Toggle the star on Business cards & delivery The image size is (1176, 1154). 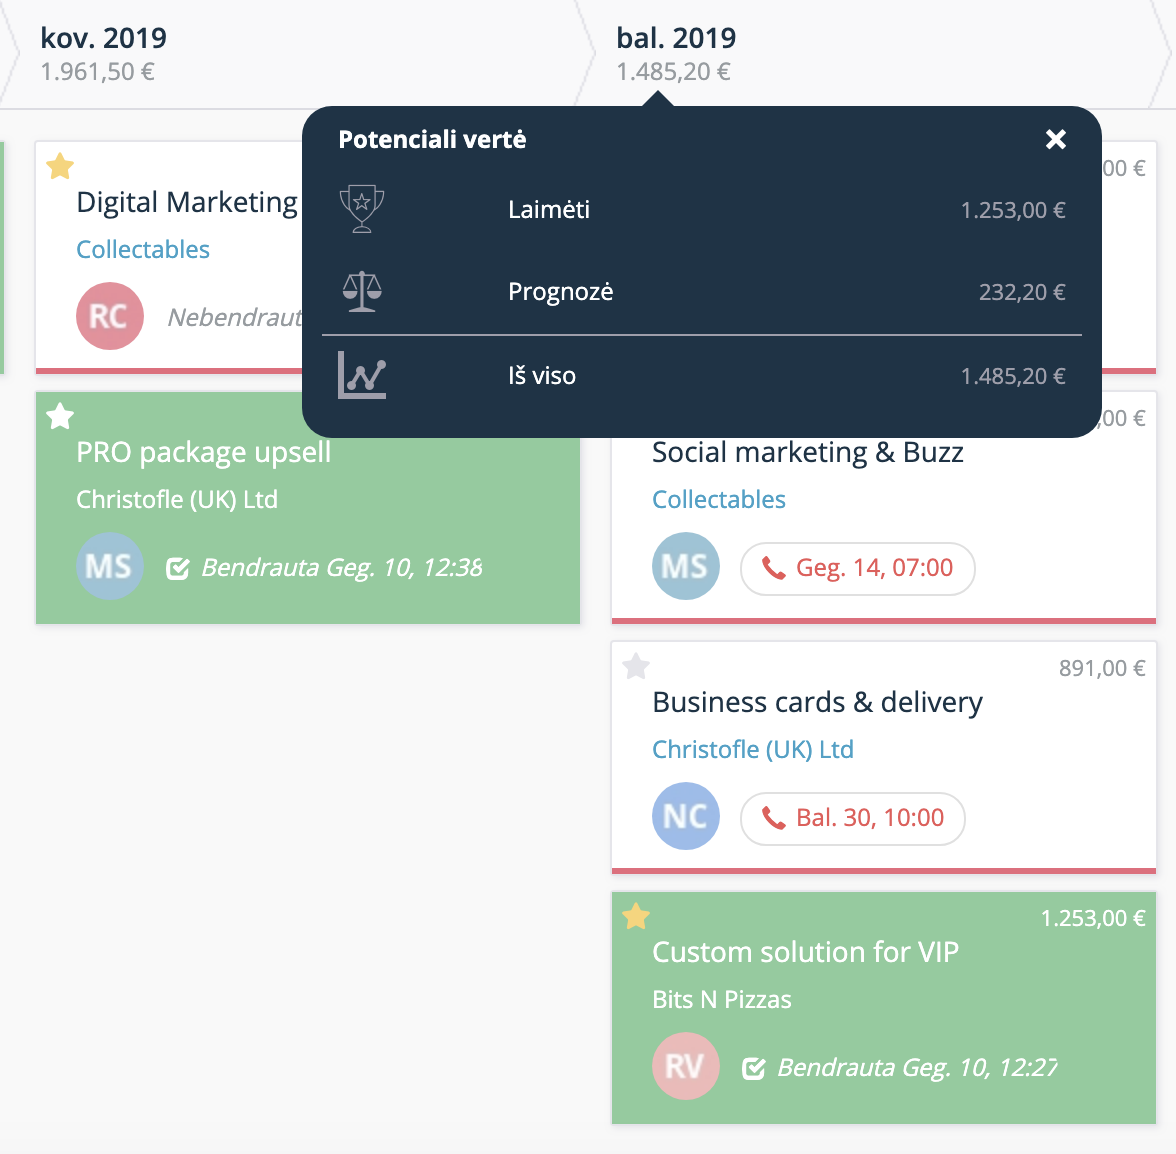coord(636,666)
